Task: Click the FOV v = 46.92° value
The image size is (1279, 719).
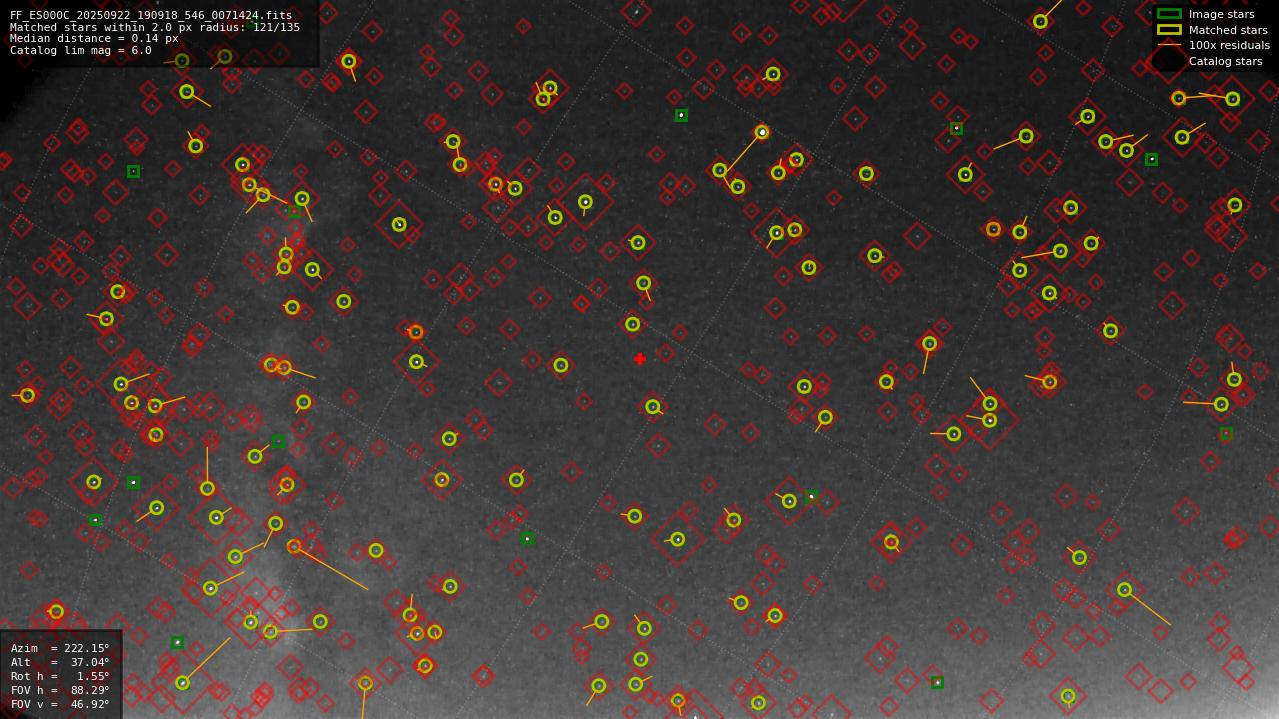Action: (x=60, y=704)
